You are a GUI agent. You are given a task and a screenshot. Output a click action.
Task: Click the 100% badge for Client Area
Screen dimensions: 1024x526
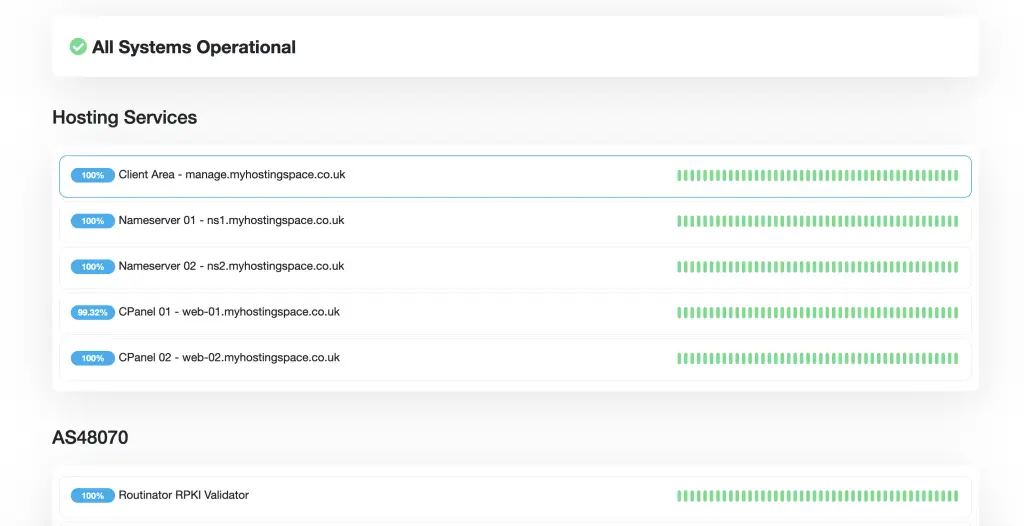click(x=93, y=175)
